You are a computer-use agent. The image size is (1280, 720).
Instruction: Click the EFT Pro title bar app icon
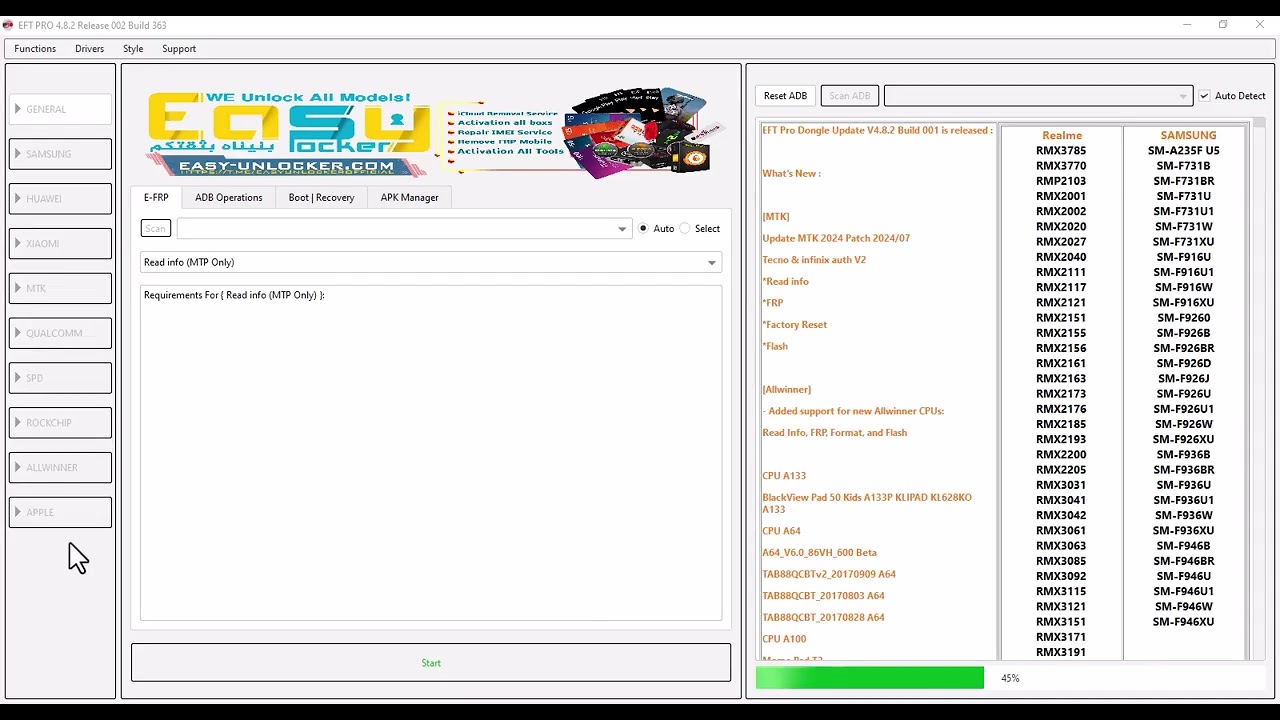point(8,25)
